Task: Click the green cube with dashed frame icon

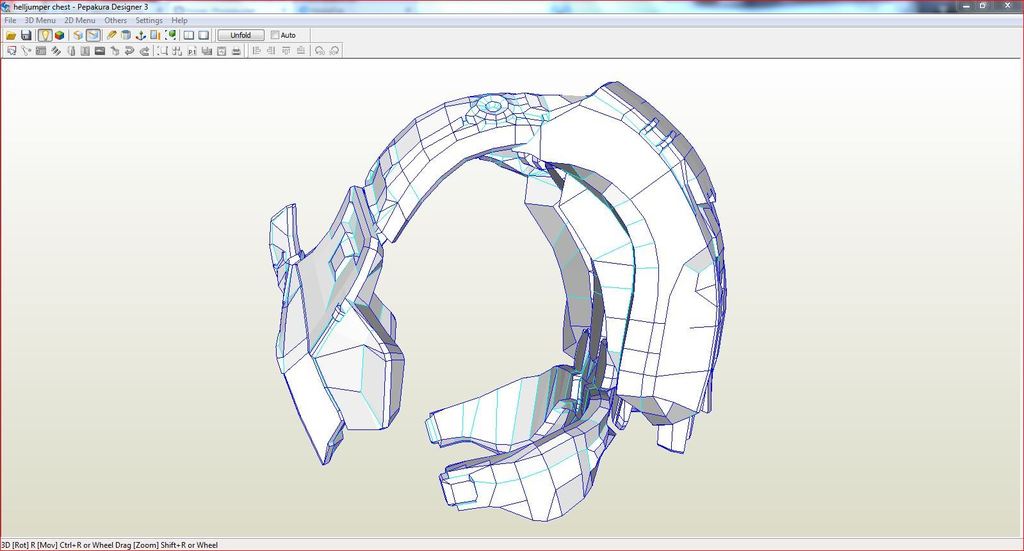Action: [171, 35]
